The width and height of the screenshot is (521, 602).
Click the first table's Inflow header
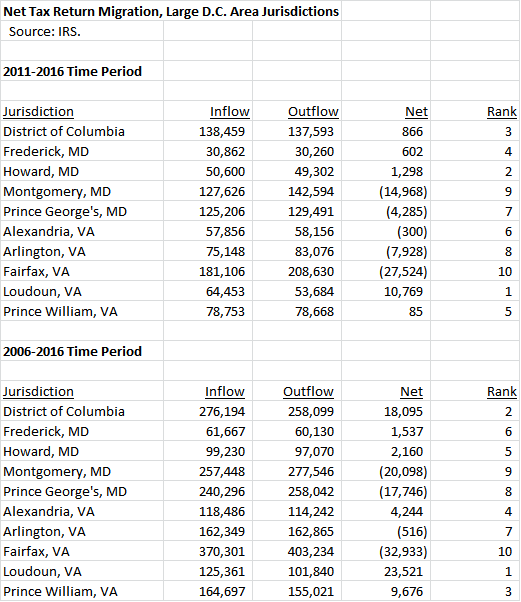(x=230, y=112)
